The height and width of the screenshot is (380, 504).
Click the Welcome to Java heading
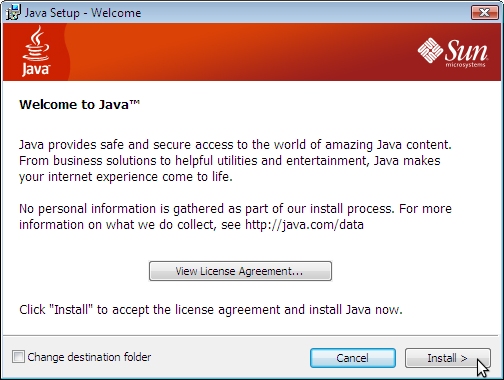[x=79, y=105]
